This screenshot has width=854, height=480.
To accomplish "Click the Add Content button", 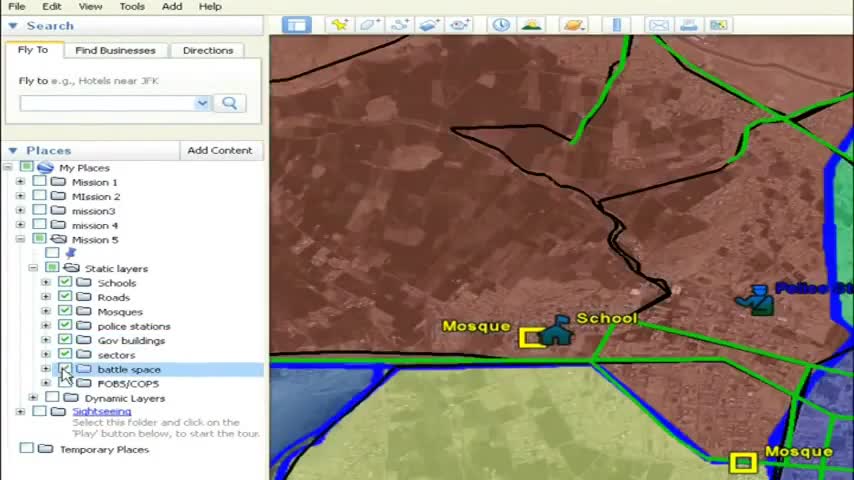I will pyautogui.click(x=220, y=150).
